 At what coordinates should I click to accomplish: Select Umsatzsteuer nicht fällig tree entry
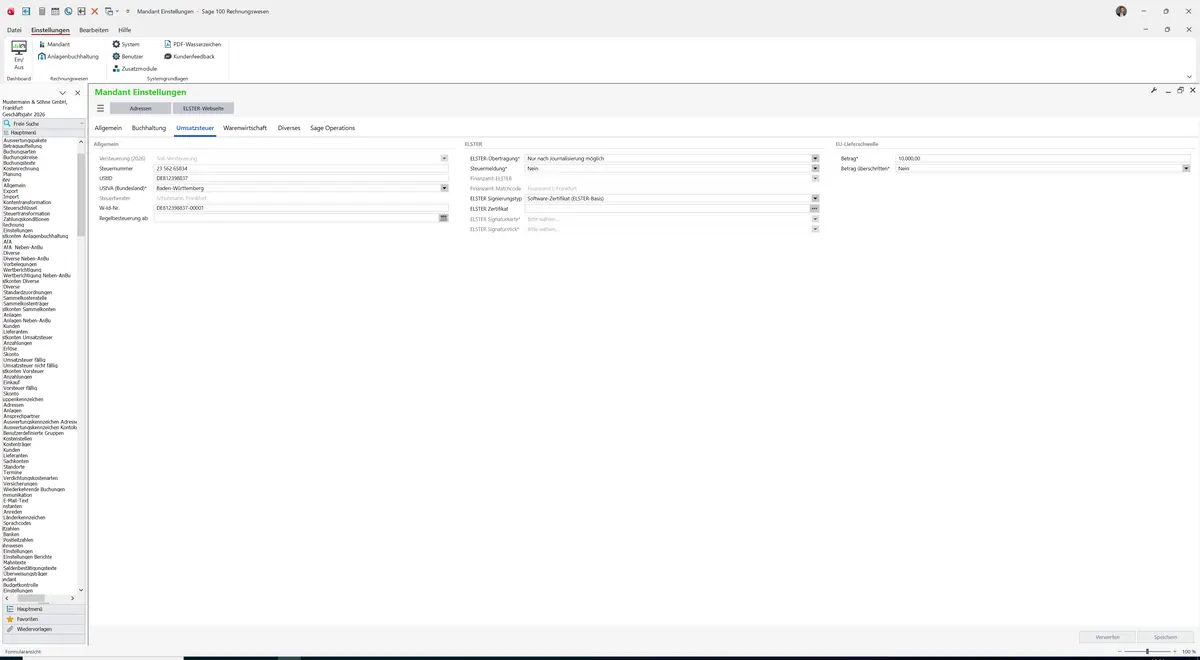click(31, 365)
